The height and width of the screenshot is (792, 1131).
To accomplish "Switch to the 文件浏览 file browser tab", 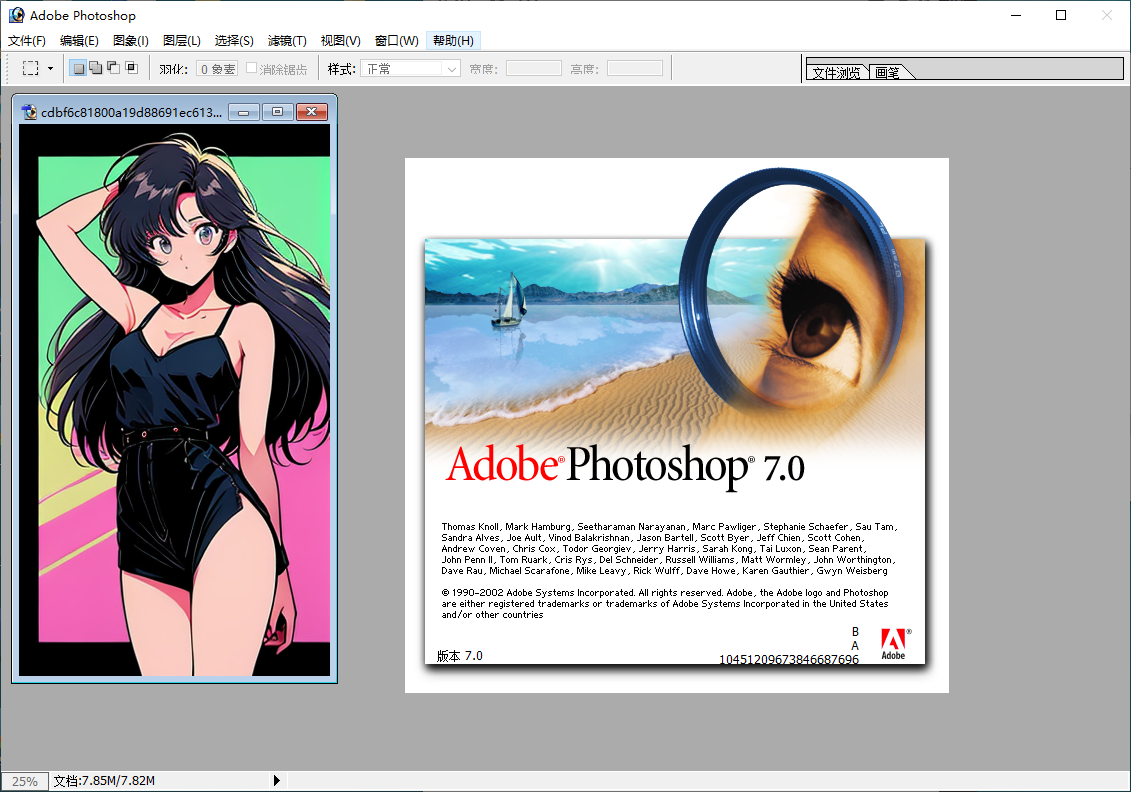I will pos(836,73).
